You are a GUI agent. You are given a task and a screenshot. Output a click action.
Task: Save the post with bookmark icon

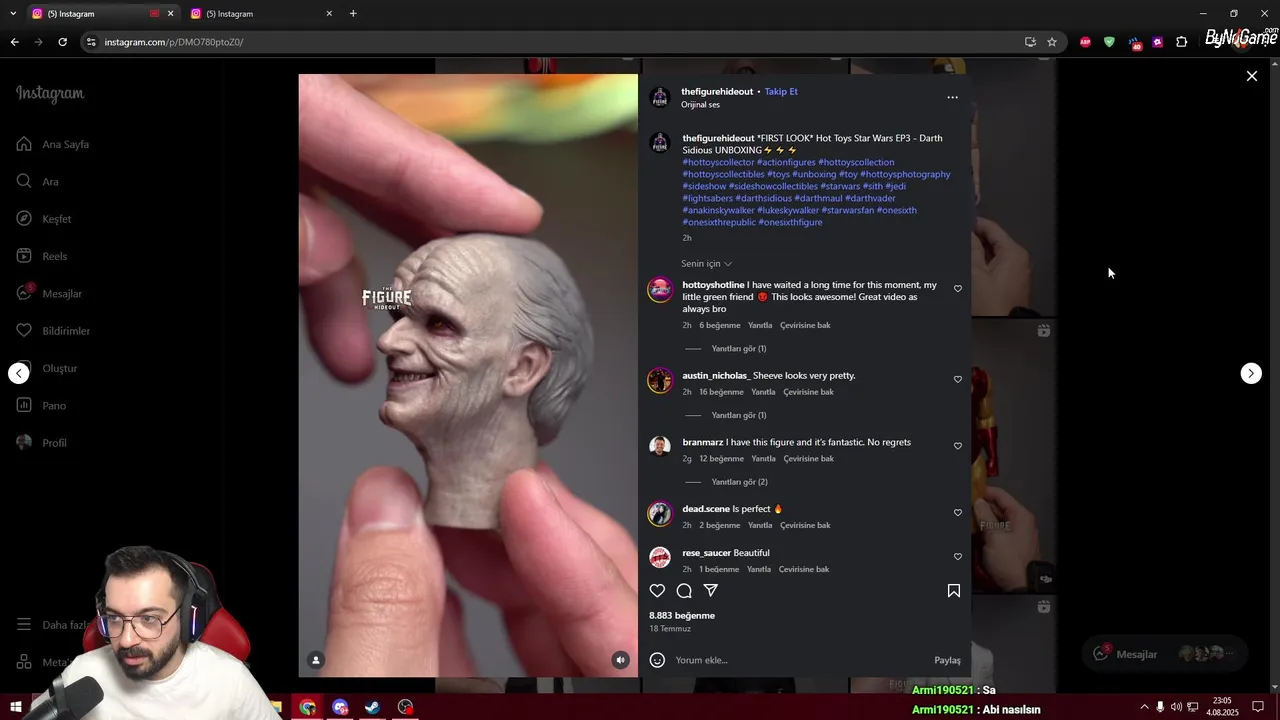954,591
